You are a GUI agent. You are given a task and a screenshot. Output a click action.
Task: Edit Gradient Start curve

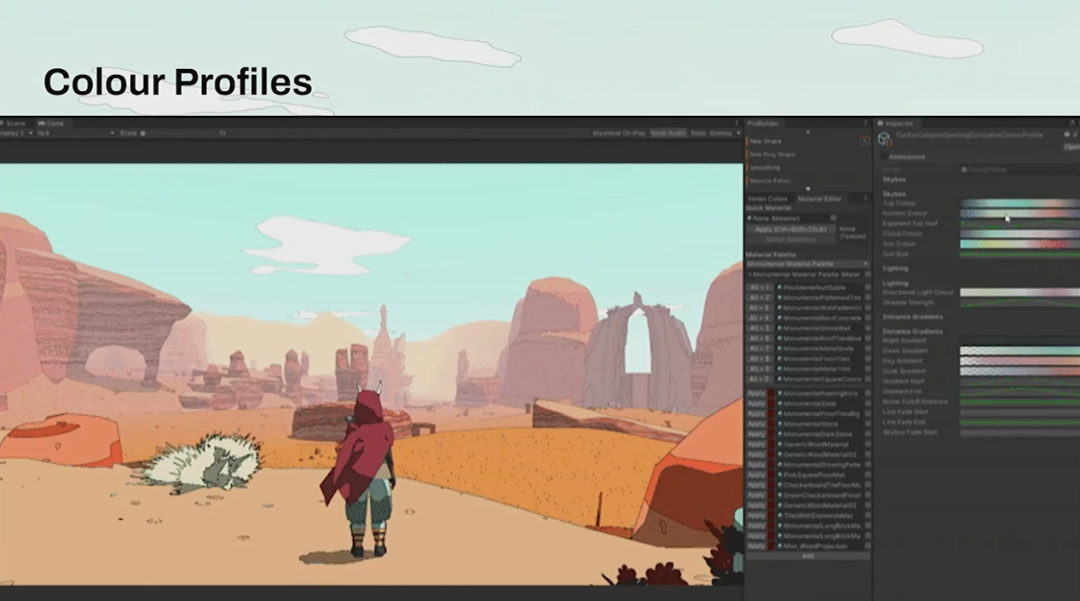click(1020, 381)
